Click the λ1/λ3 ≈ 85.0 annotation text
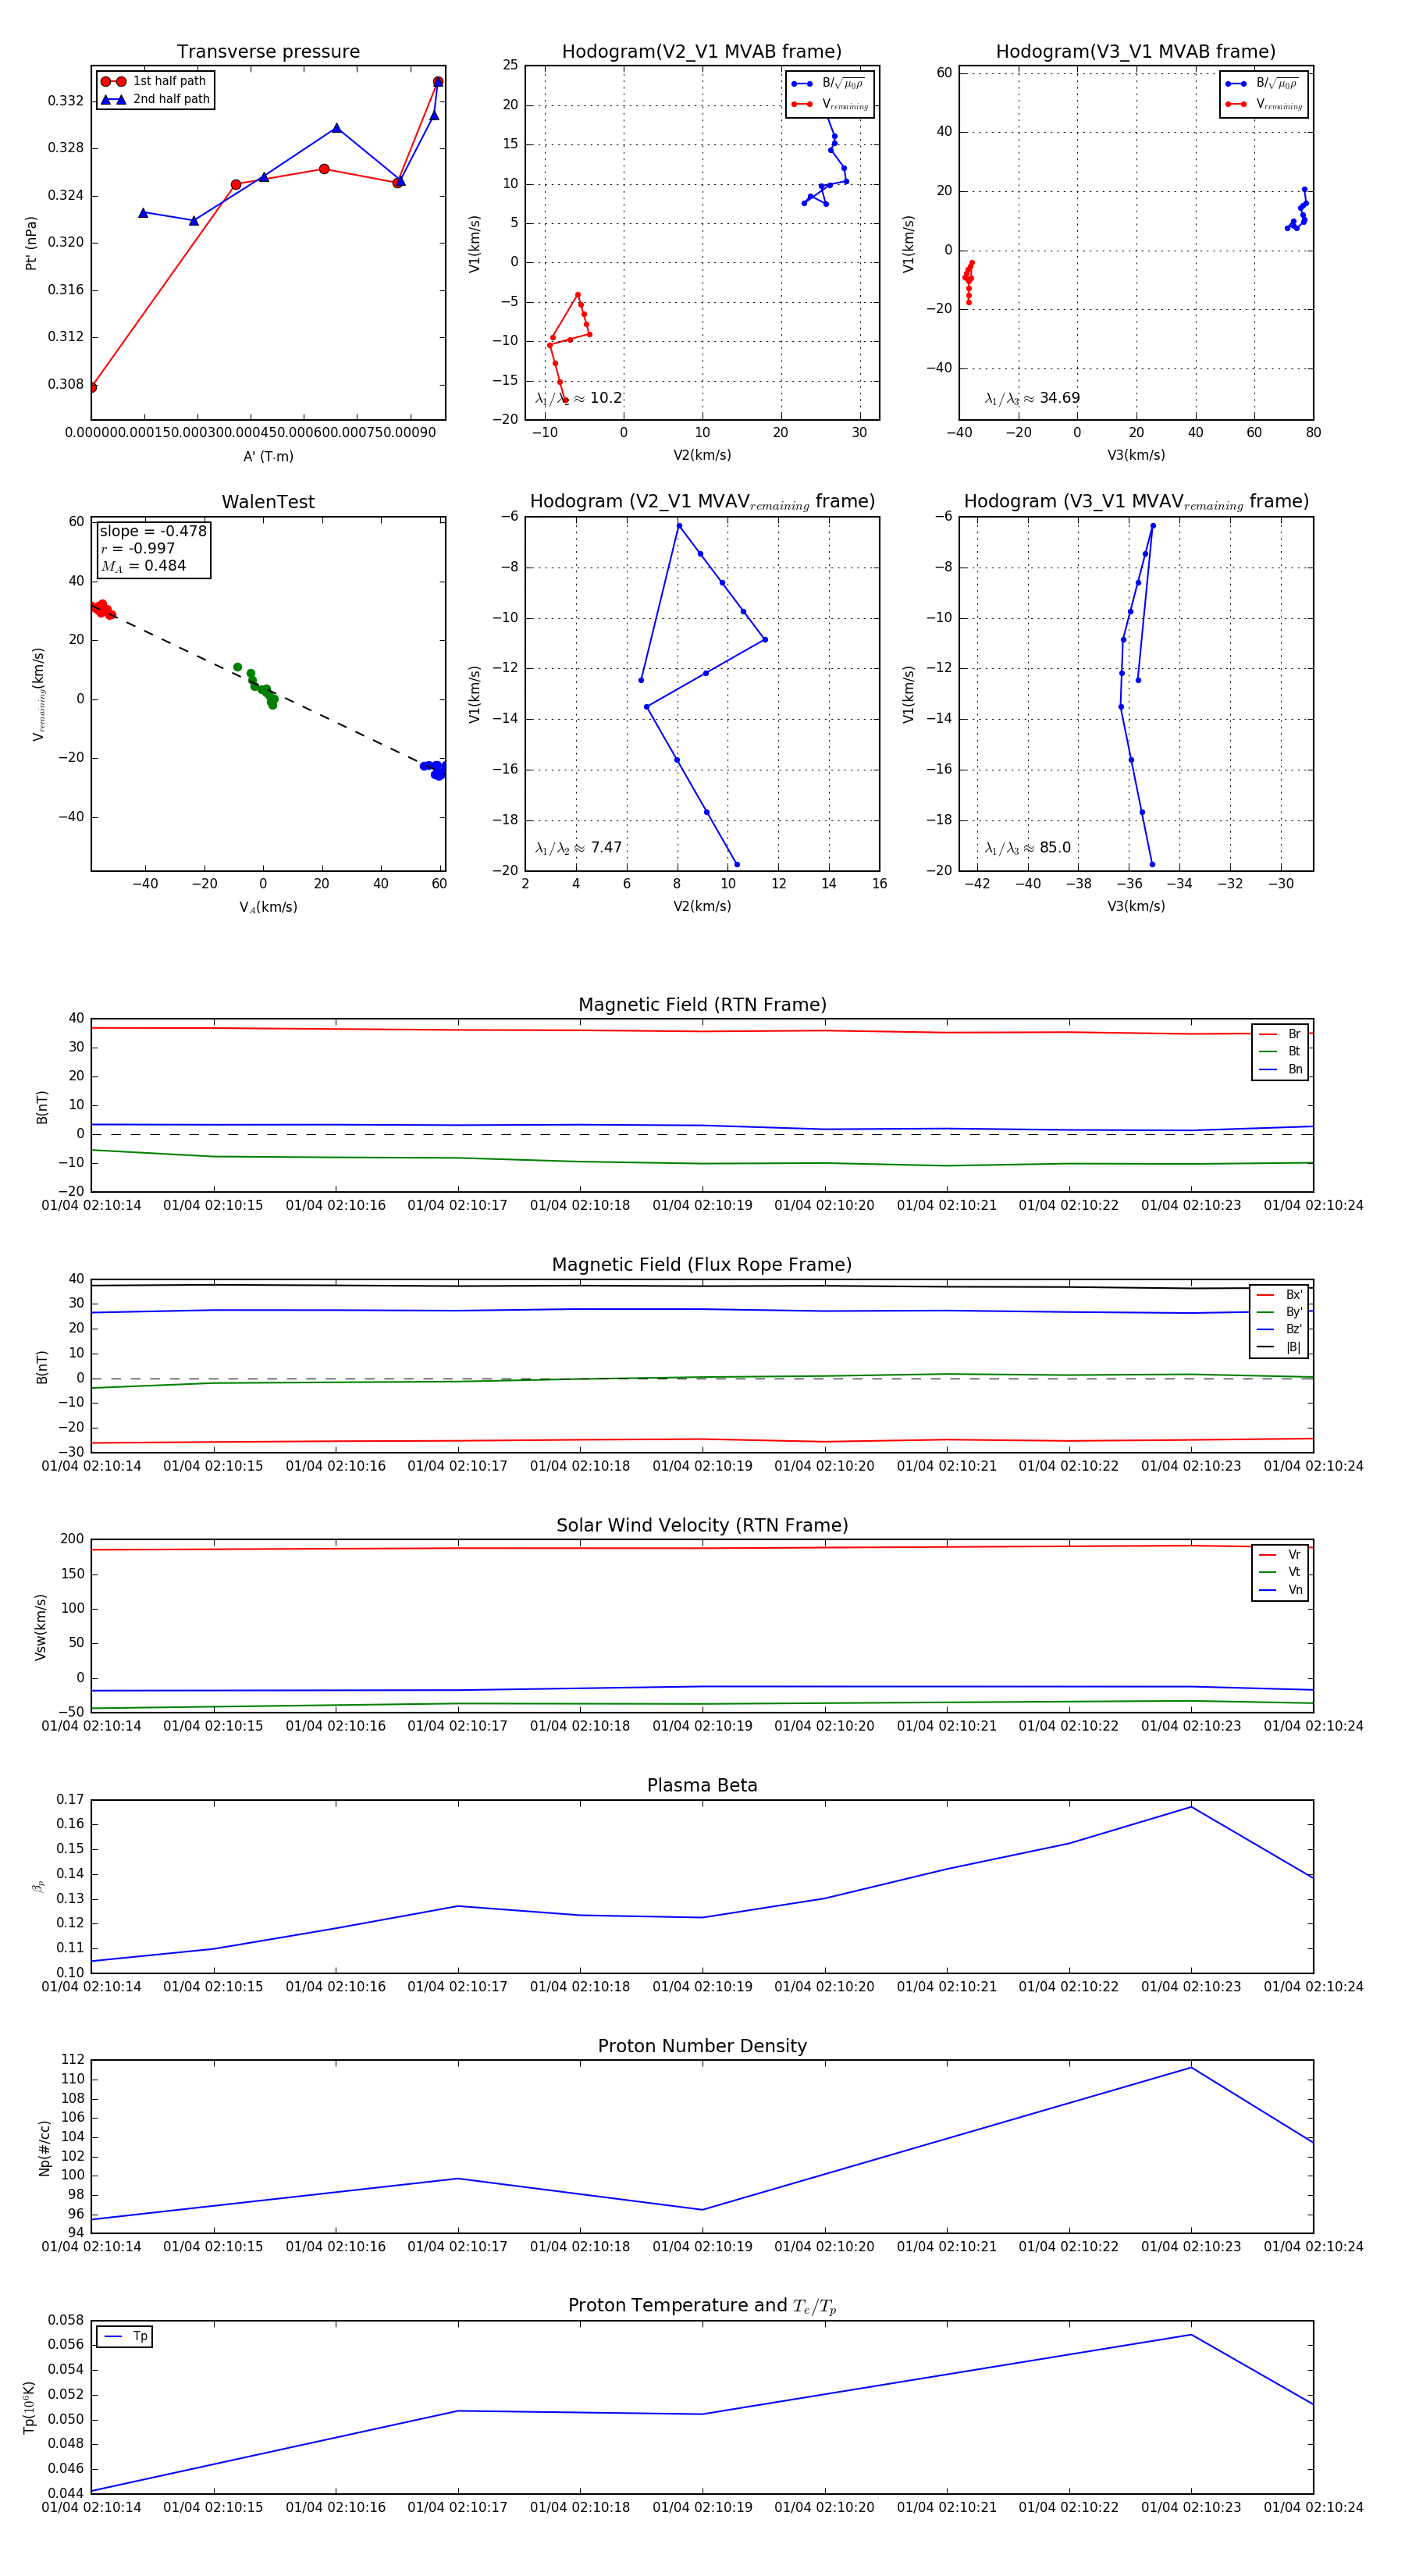This screenshot has height=2576, width=1405. (1027, 848)
